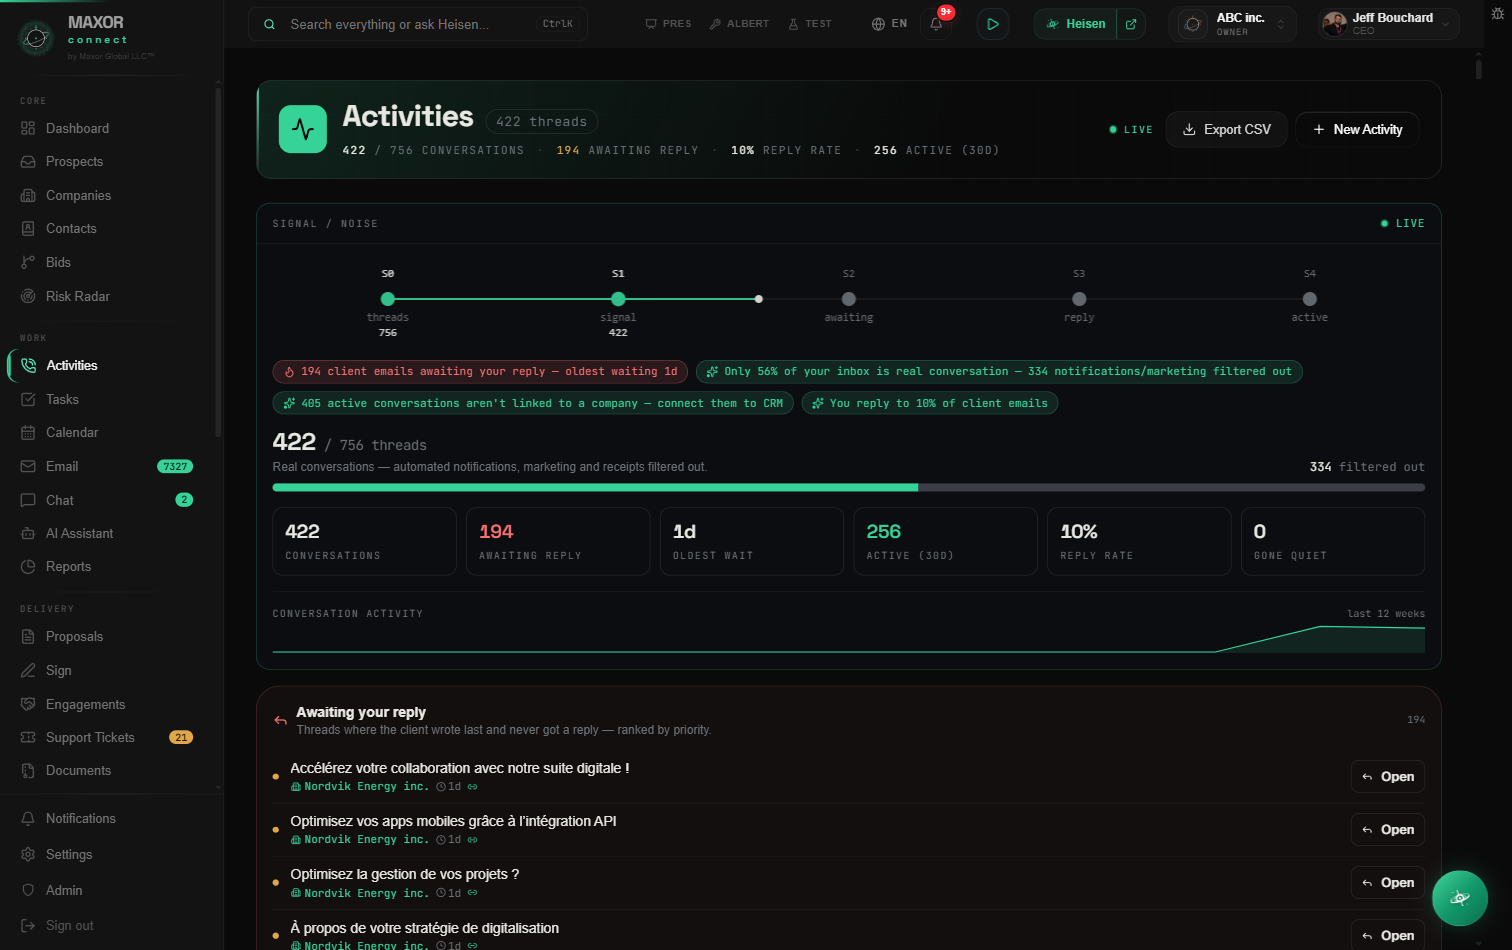Click the play button in top bar

coord(992,23)
